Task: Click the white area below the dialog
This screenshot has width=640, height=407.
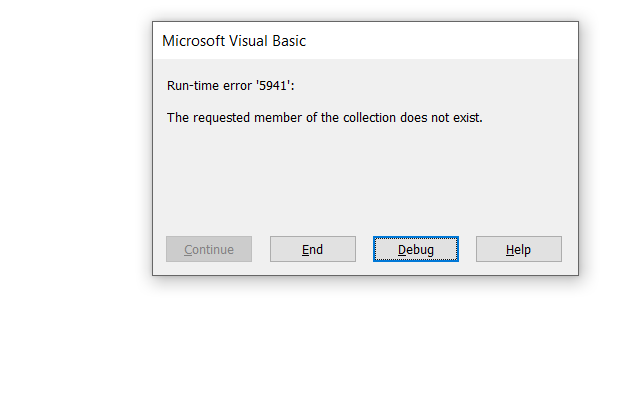Action: click(365, 340)
